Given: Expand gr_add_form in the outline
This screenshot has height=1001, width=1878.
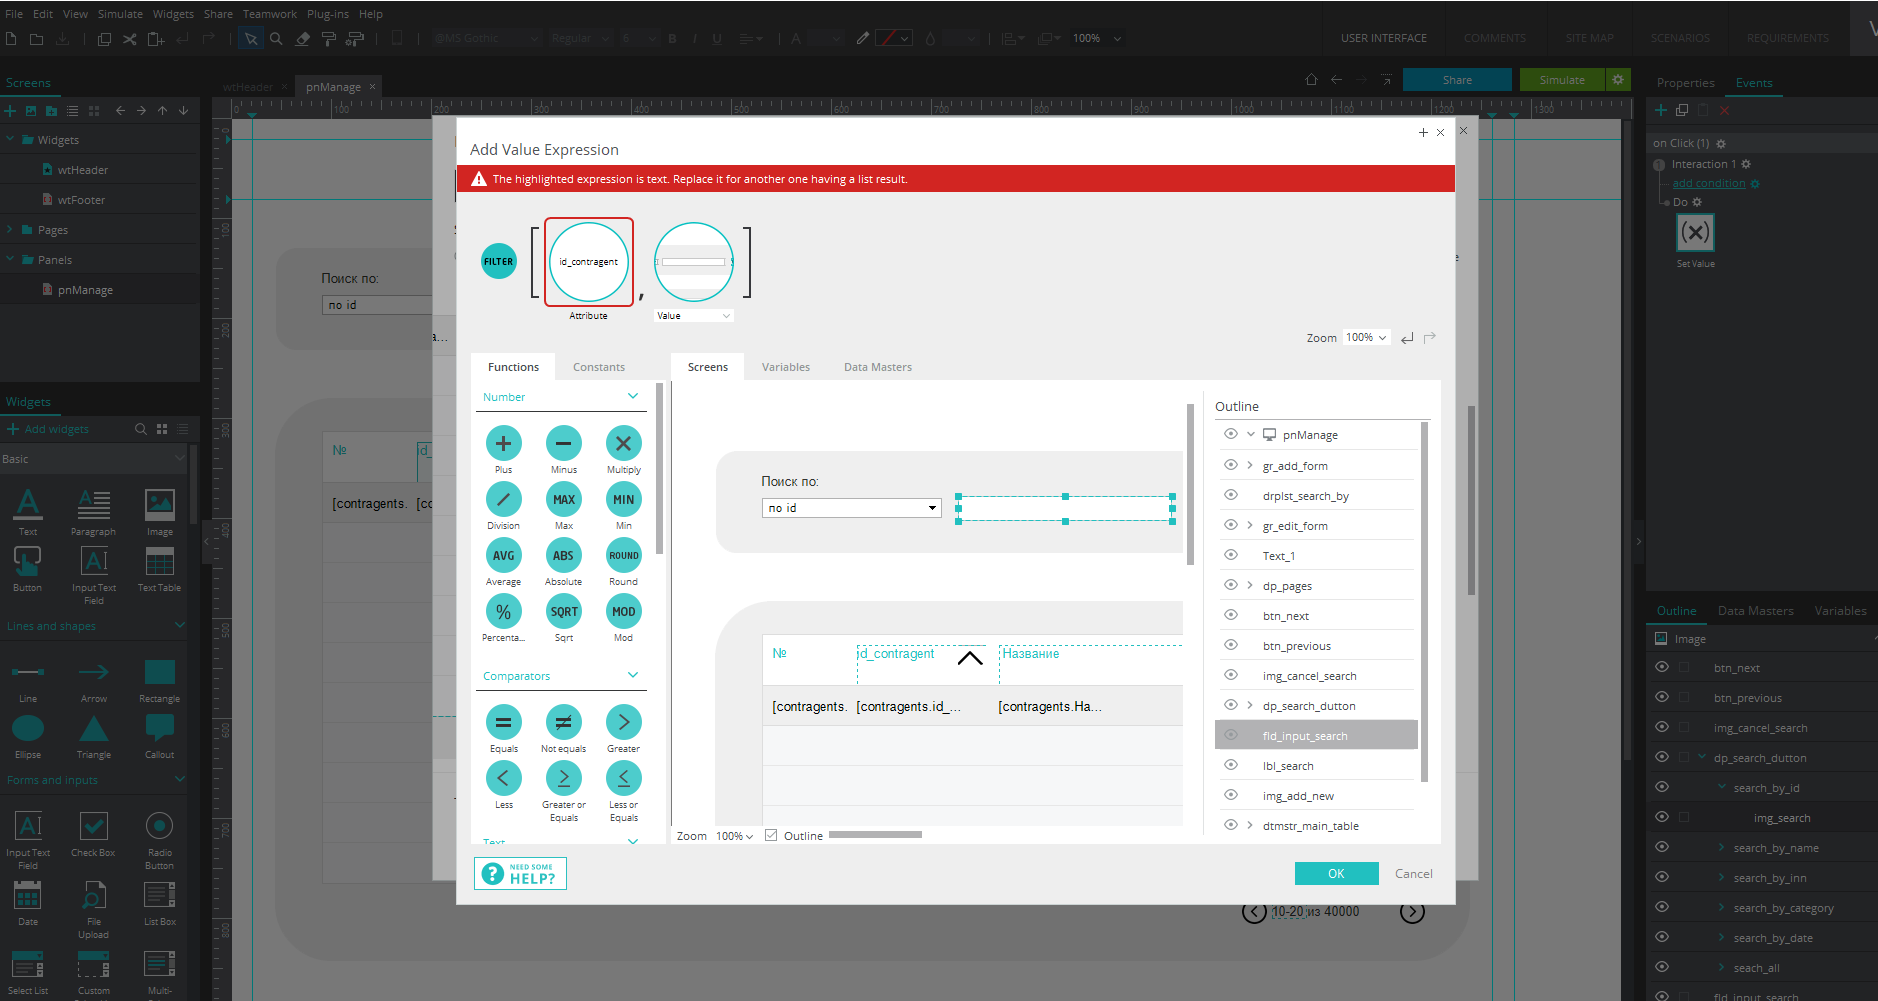Looking at the screenshot, I should click(x=1250, y=465).
